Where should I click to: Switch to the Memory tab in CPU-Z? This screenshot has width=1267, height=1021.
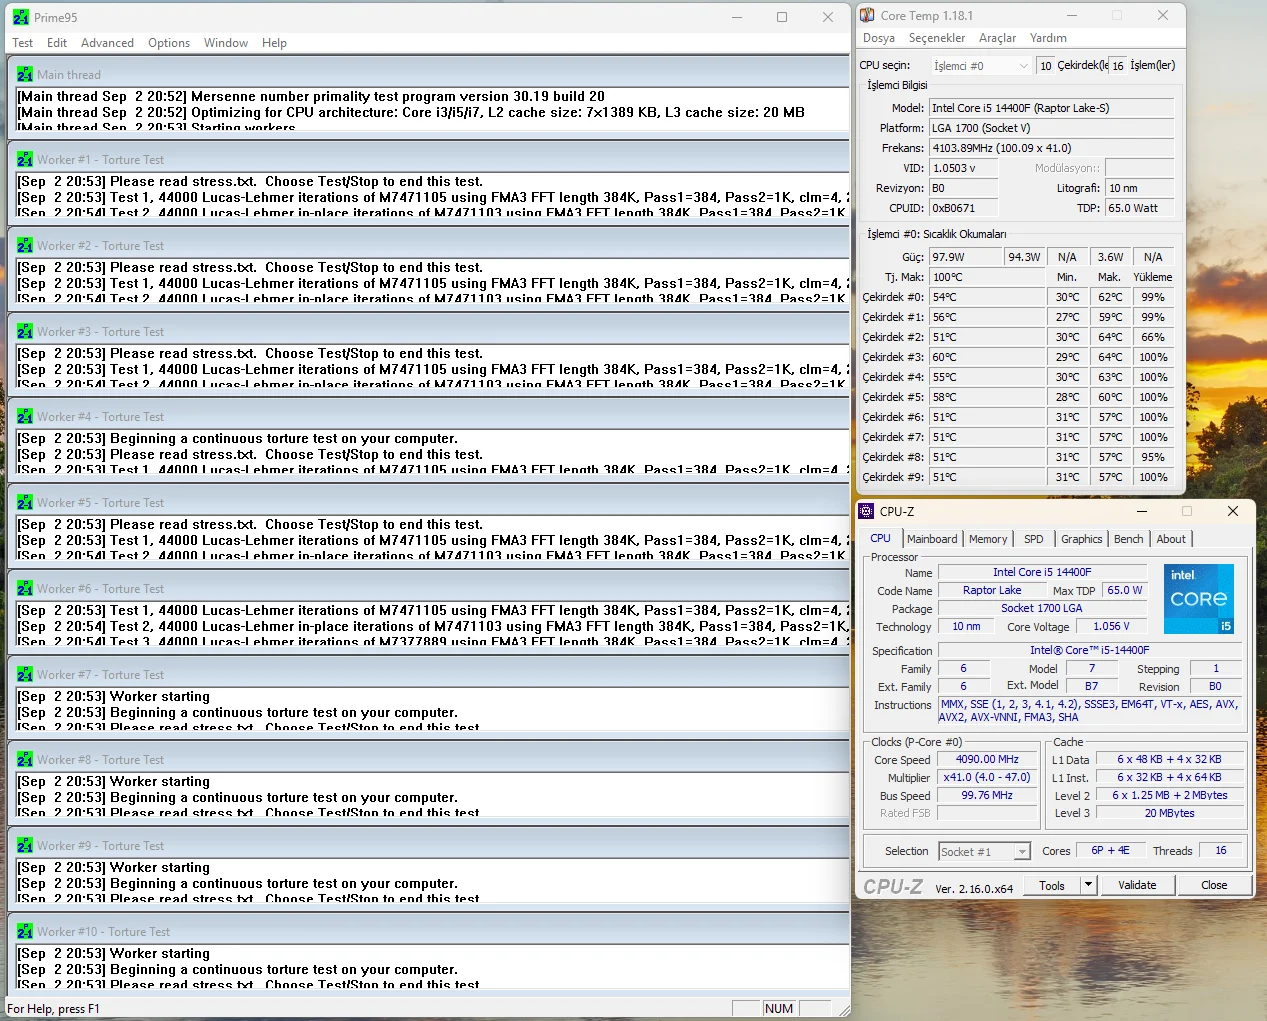coord(988,539)
